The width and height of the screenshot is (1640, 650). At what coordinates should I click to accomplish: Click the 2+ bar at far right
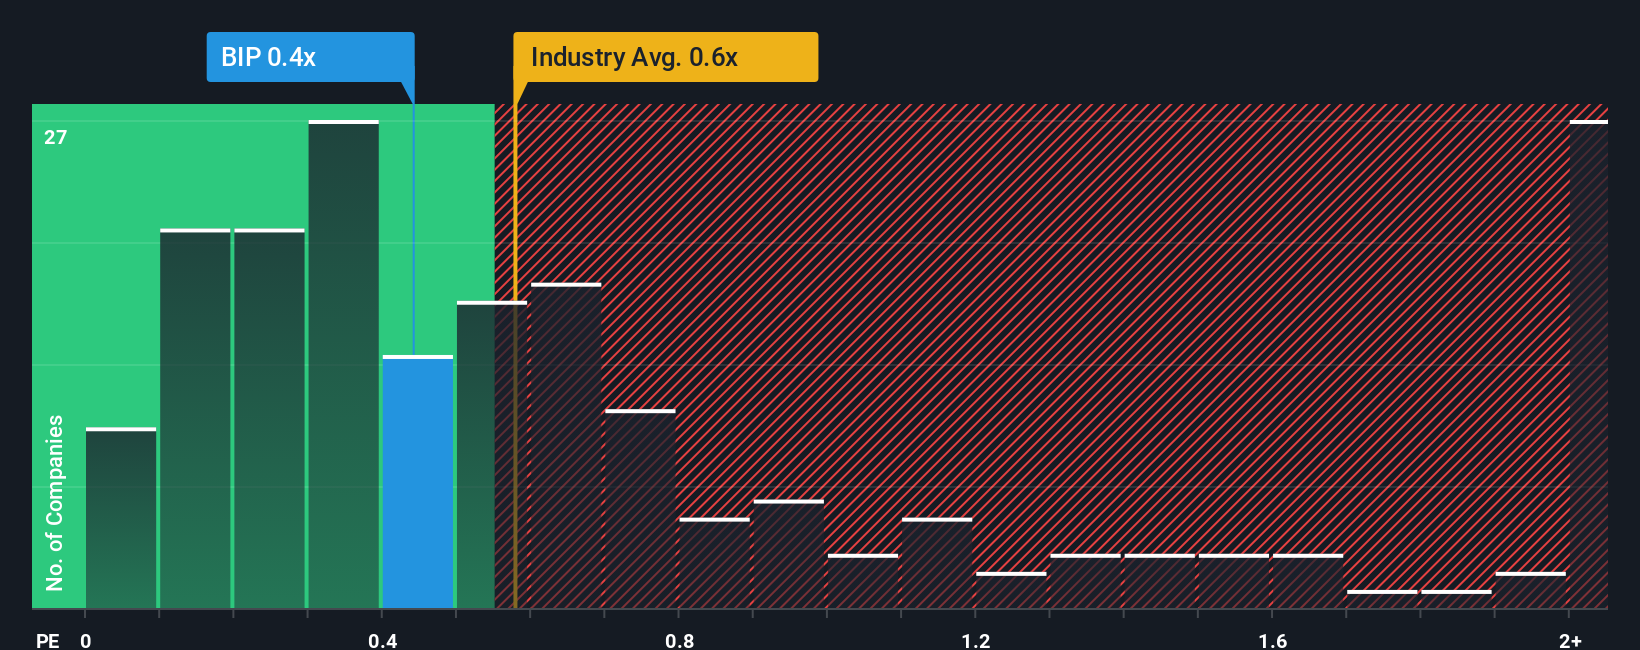click(1589, 364)
